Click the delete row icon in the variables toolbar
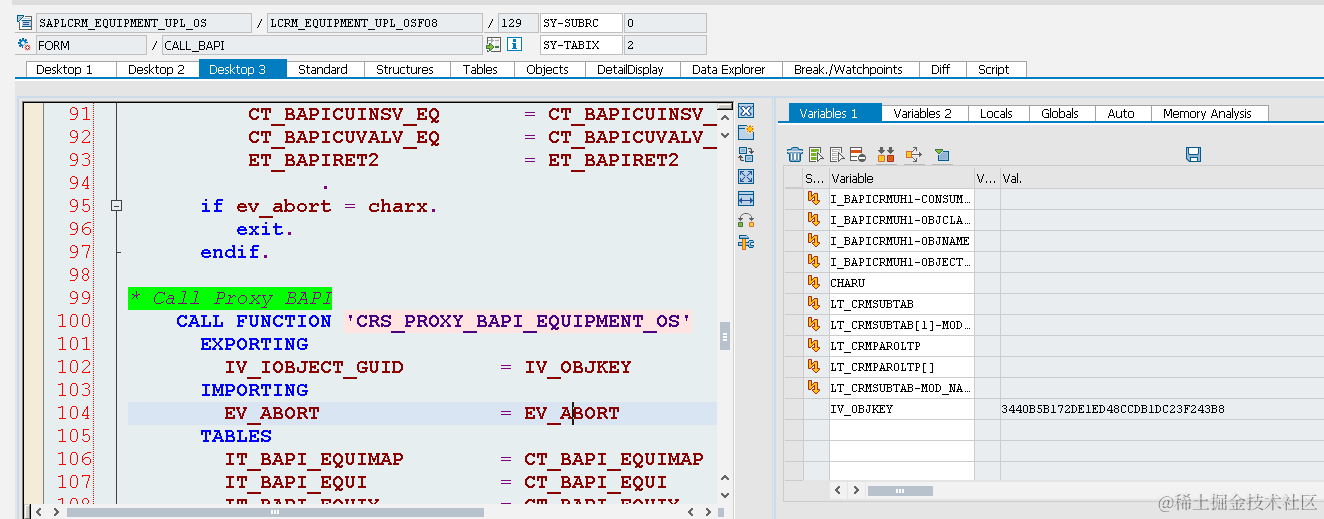Viewport: 1324px width, 519px height. (x=857, y=154)
